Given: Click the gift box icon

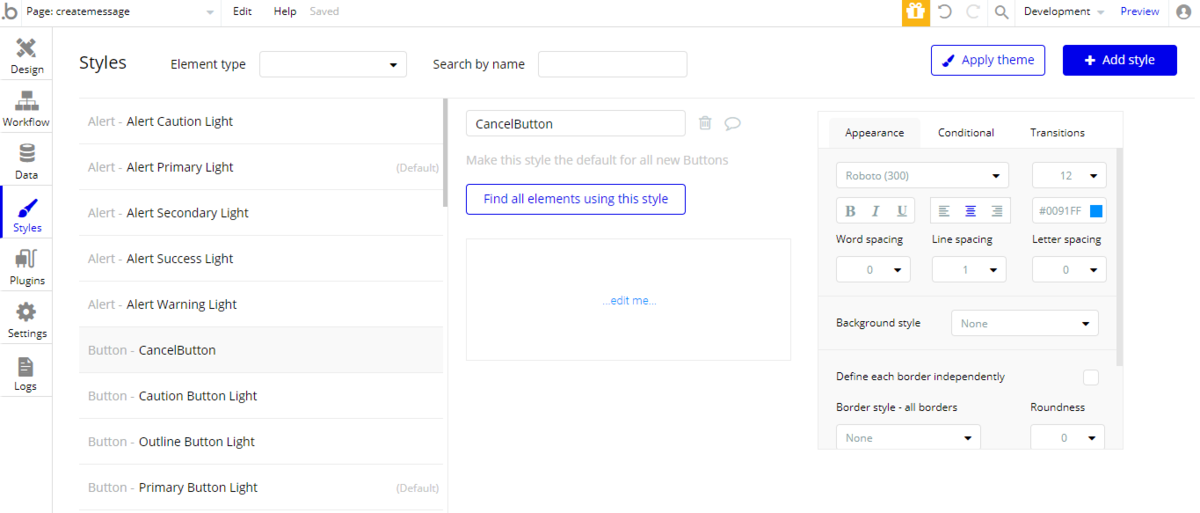Looking at the screenshot, I should pyautogui.click(x=915, y=12).
